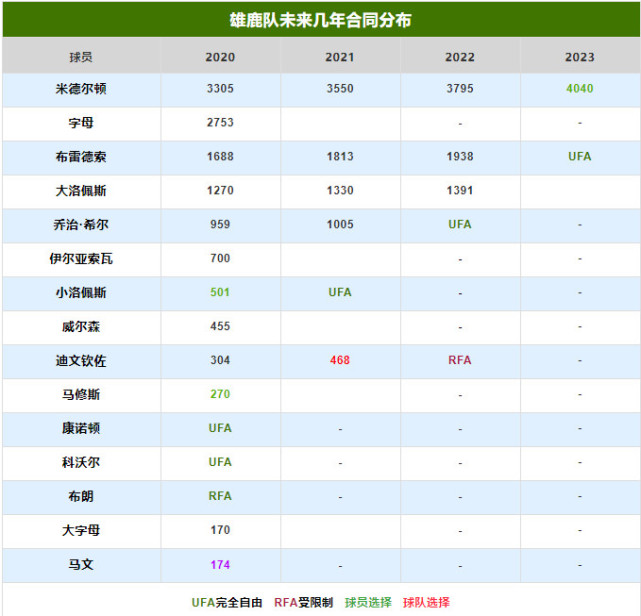Viewport: 641px width, 616px height.
Task: Select salary value 3795
Action: coord(460,89)
